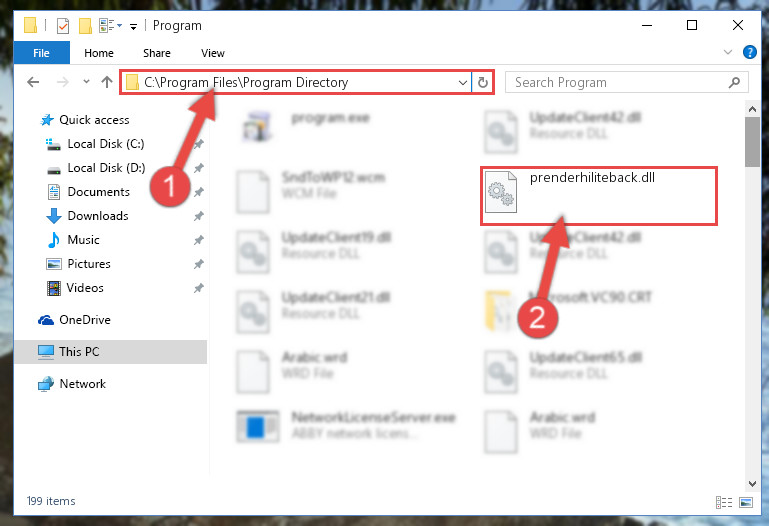Open the File menu tab
The width and height of the screenshot is (769, 526).
(x=42, y=53)
